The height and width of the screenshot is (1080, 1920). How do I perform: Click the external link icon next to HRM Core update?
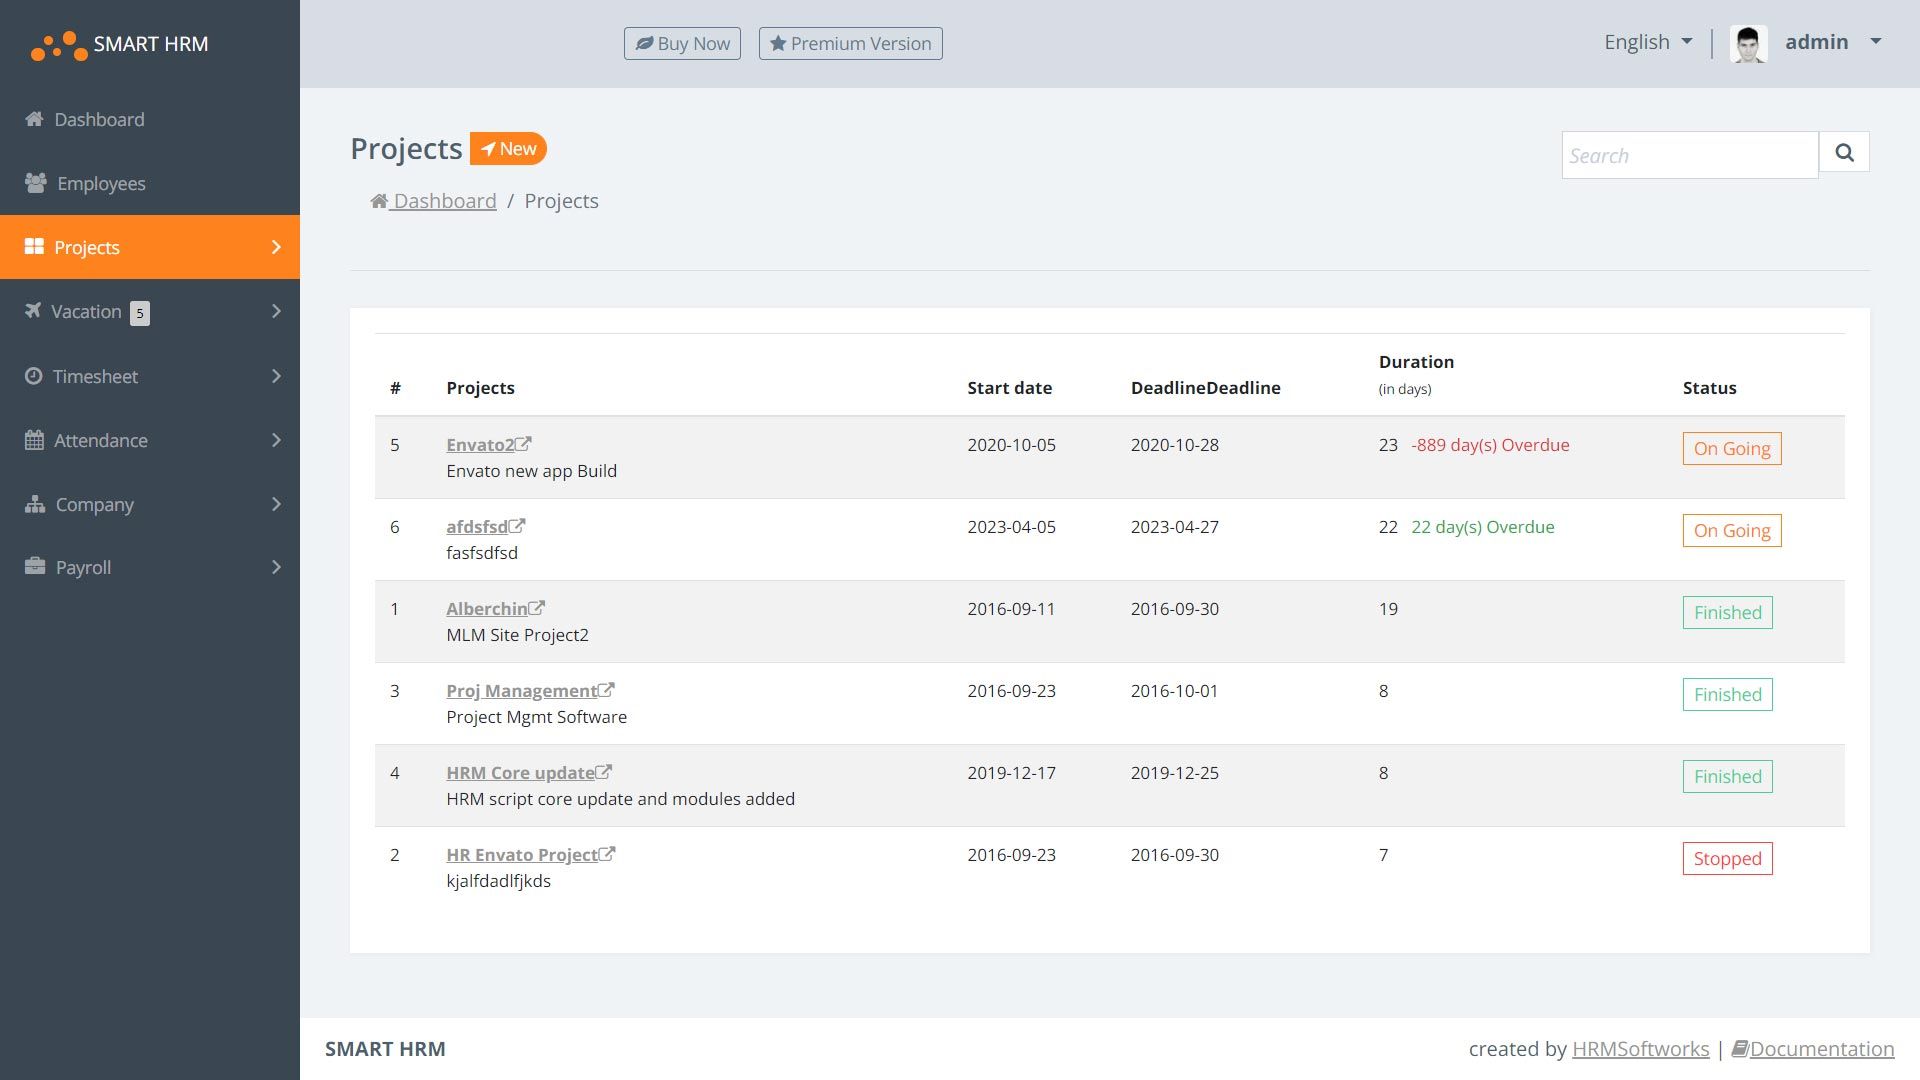tap(604, 772)
